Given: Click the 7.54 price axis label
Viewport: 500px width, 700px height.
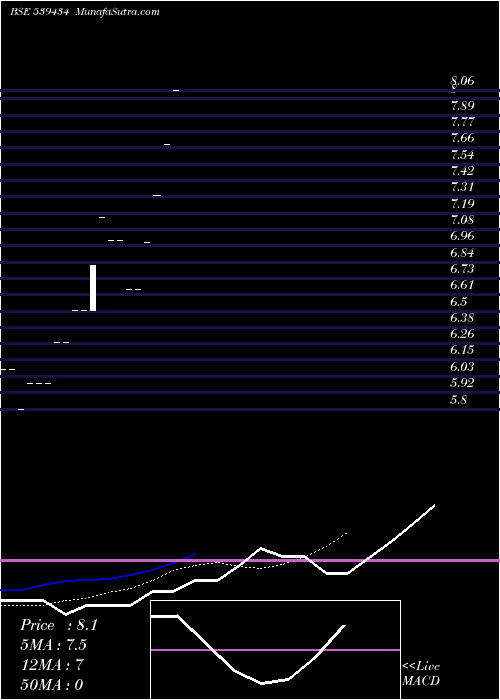Looking at the screenshot, I should (462, 155).
